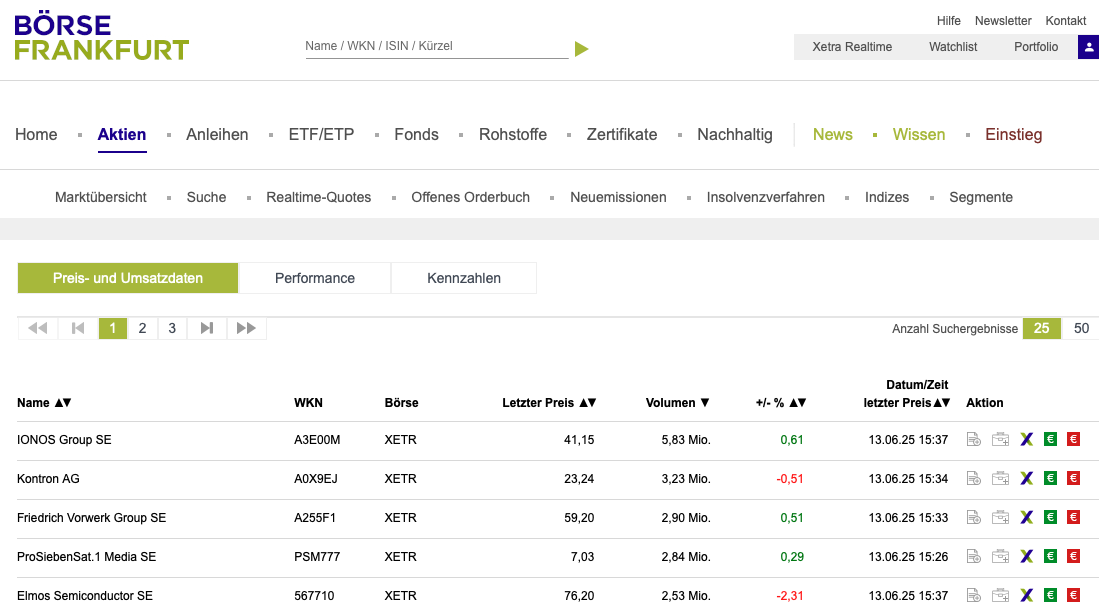Click Xetra Realtime button
Viewport: 1099px width, 616px height.
coord(852,47)
